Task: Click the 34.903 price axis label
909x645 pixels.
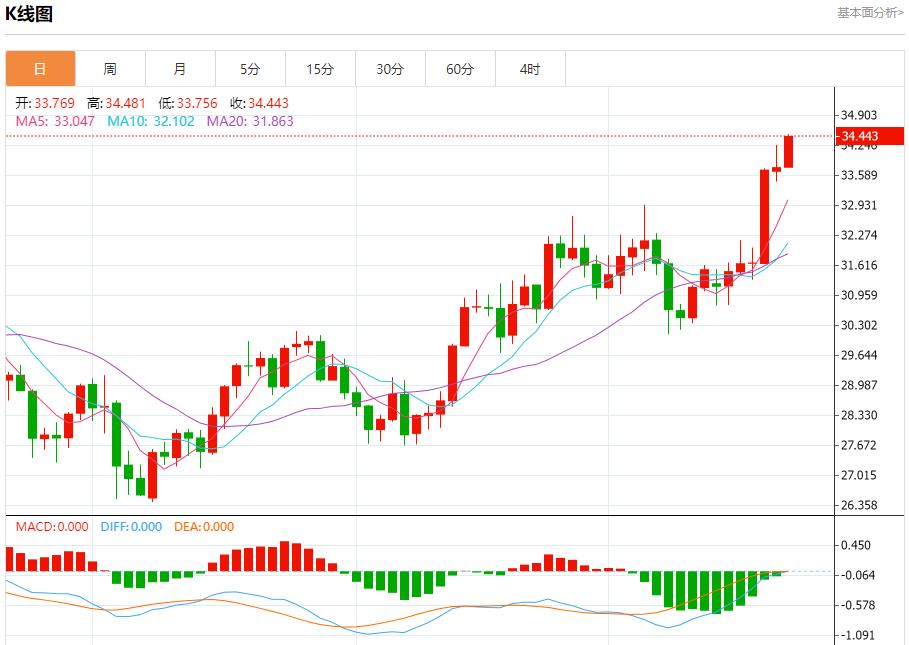Action: pyautogui.click(x=860, y=115)
